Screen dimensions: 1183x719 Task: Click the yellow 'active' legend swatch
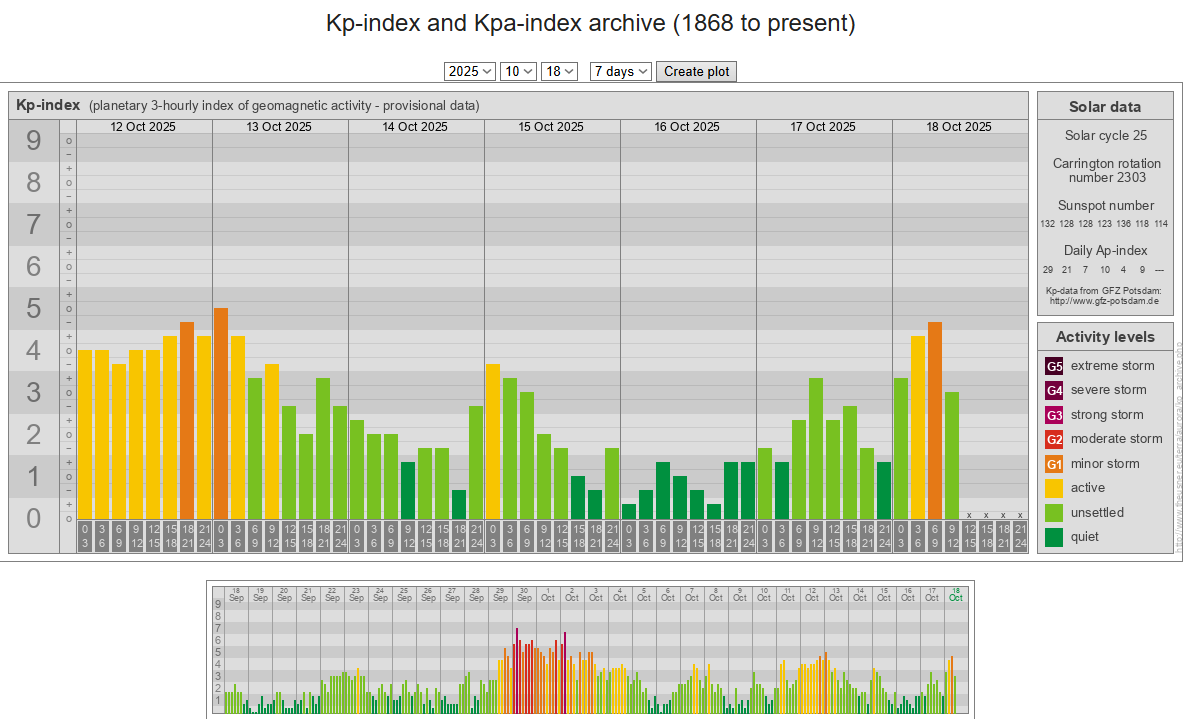point(1054,488)
